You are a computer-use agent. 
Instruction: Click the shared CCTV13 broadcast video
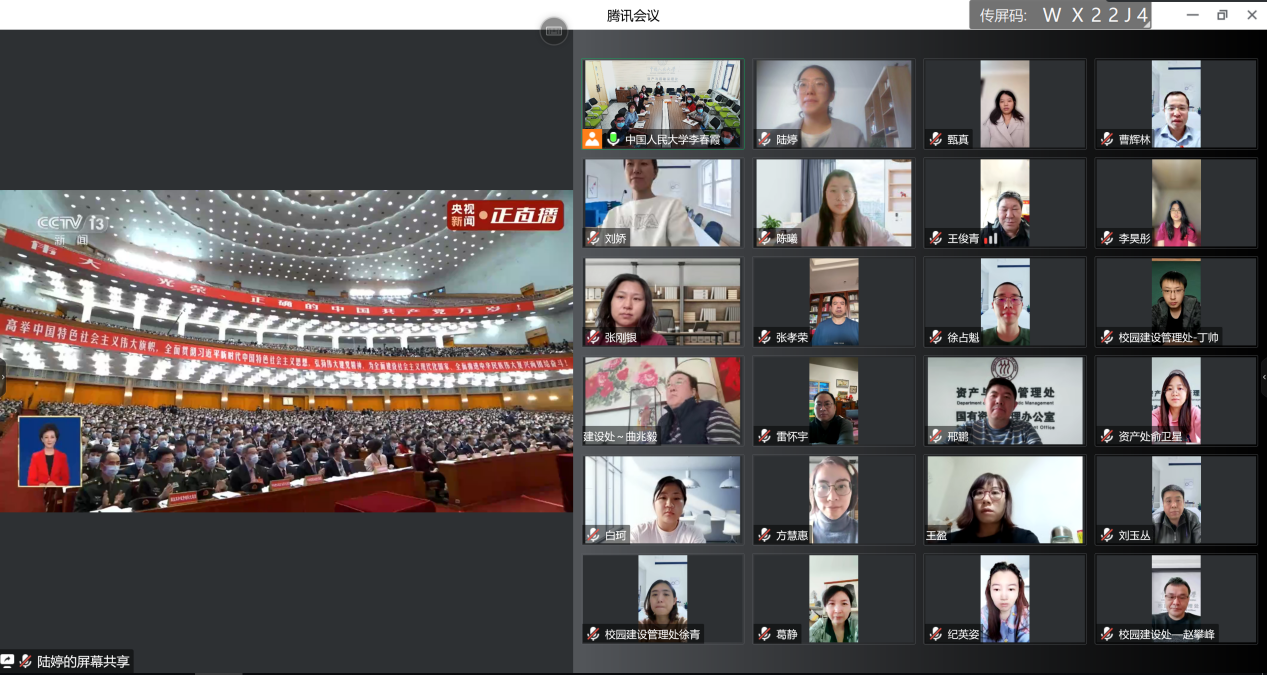286,351
